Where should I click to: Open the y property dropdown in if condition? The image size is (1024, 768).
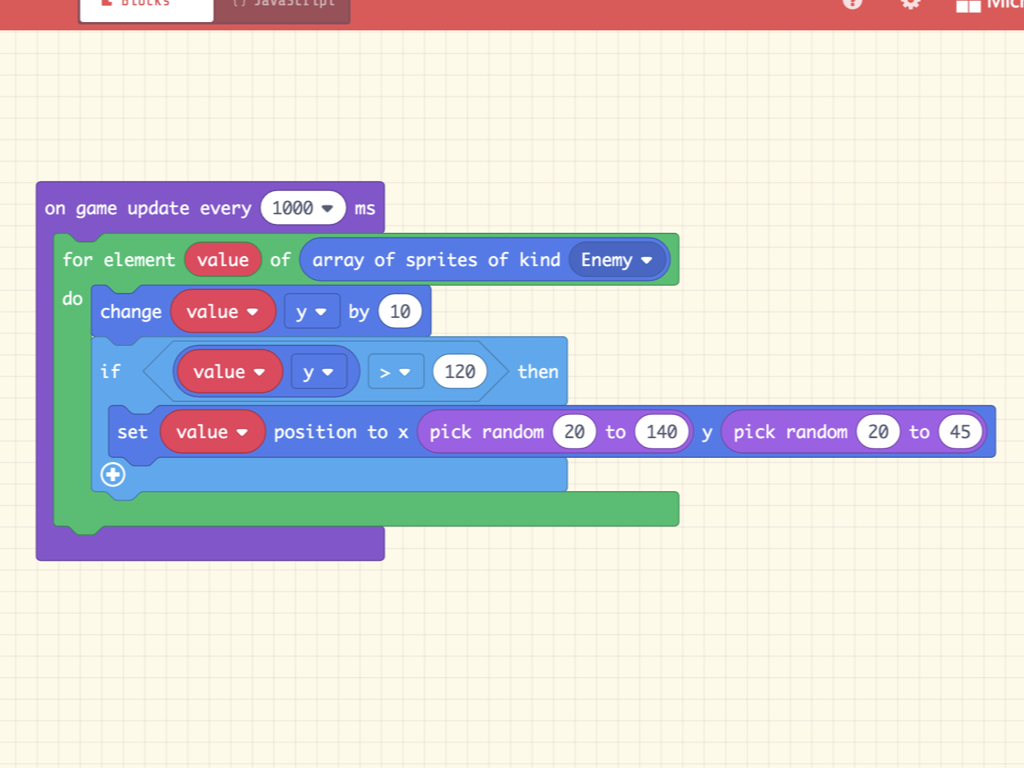319,372
